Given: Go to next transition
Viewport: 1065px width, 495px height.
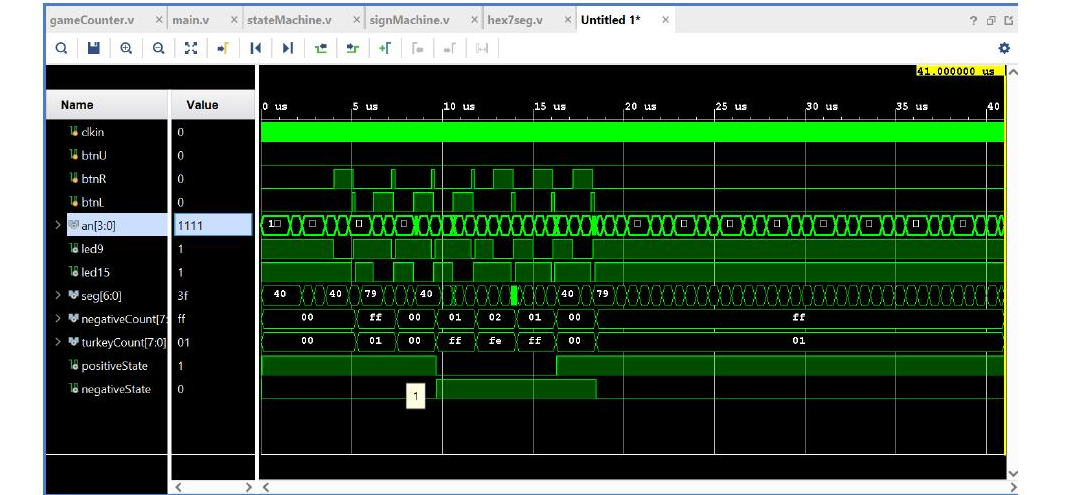Looking at the screenshot, I should 353,48.
